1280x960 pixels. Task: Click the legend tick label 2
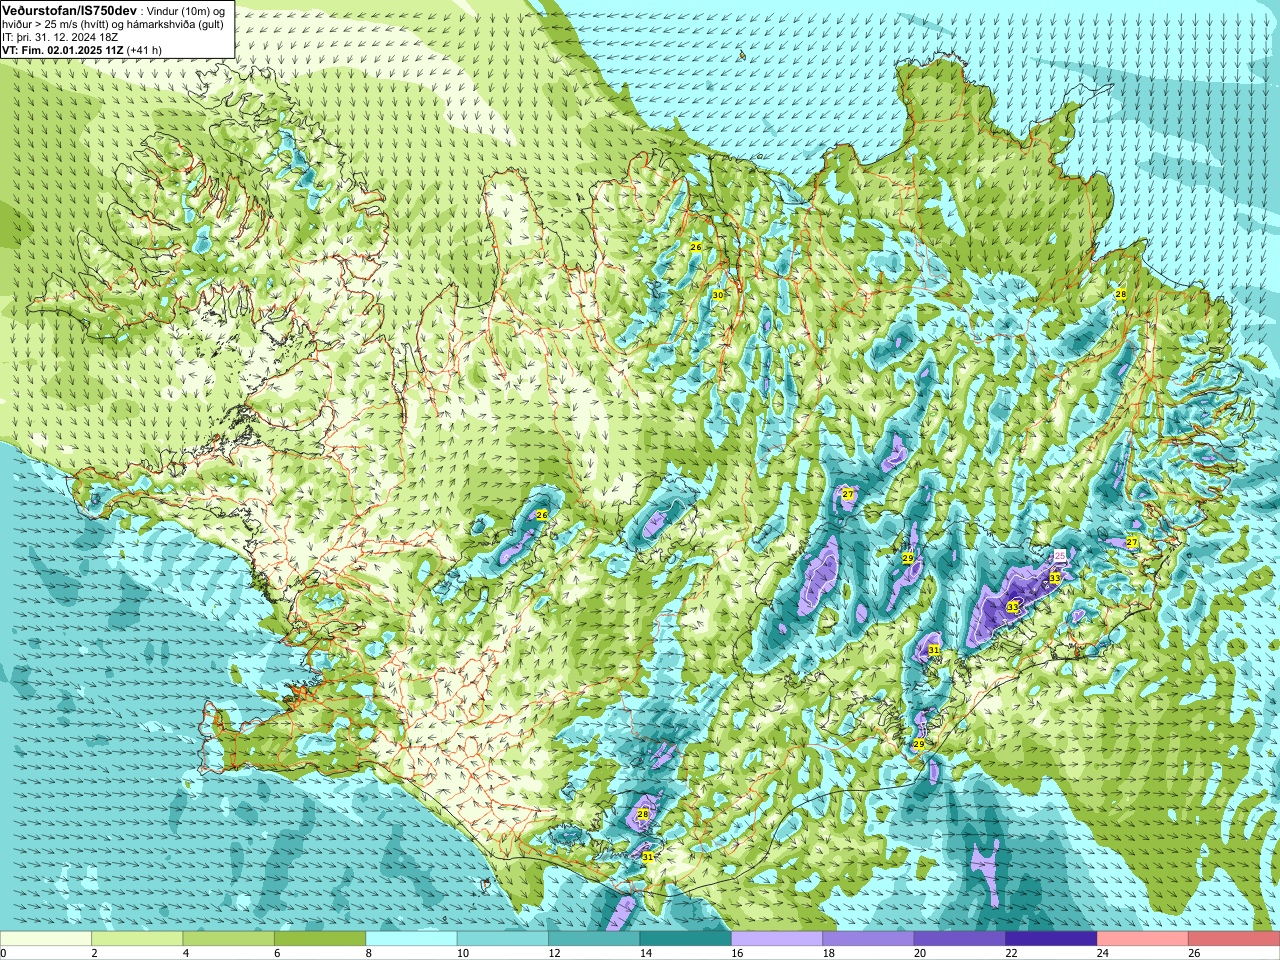click(94, 953)
